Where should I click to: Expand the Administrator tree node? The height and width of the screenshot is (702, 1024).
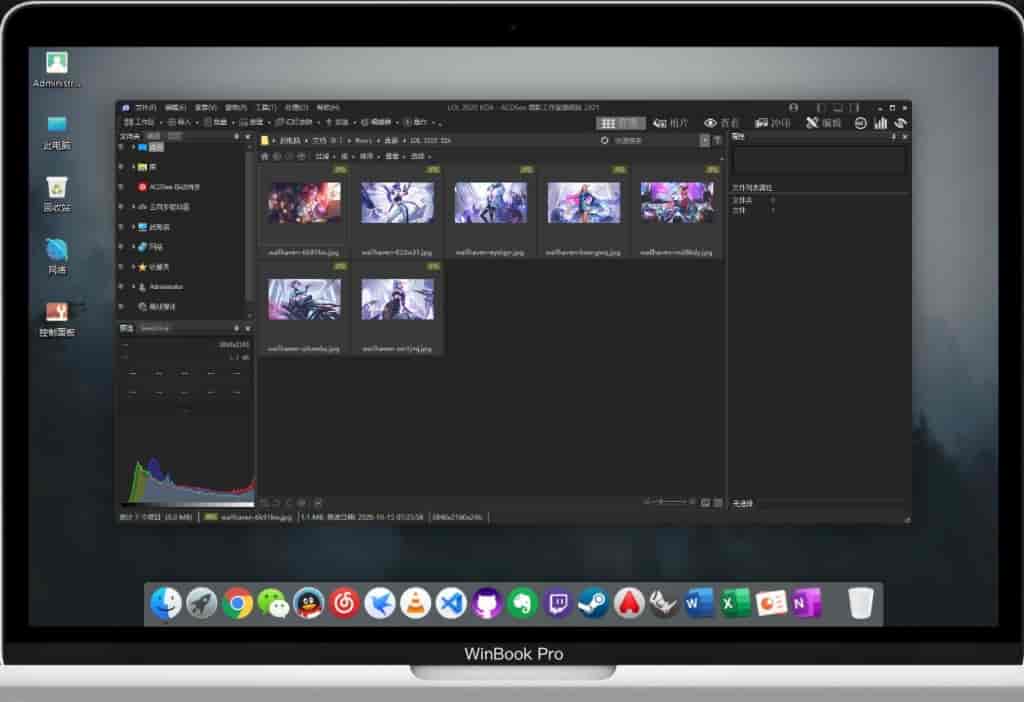click(133, 287)
